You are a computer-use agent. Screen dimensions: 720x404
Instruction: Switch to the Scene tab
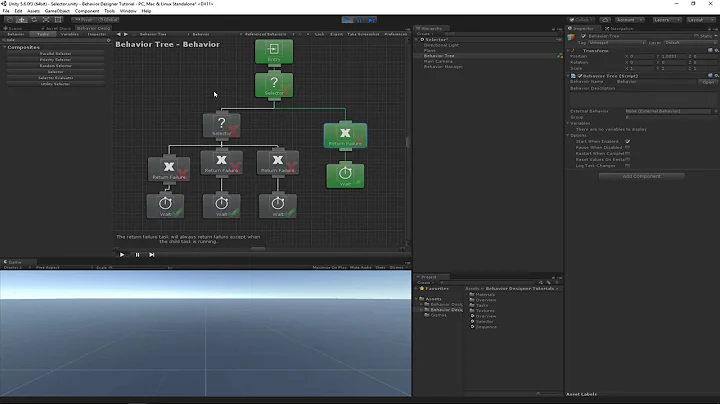pyautogui.click(x=13, y=28)
